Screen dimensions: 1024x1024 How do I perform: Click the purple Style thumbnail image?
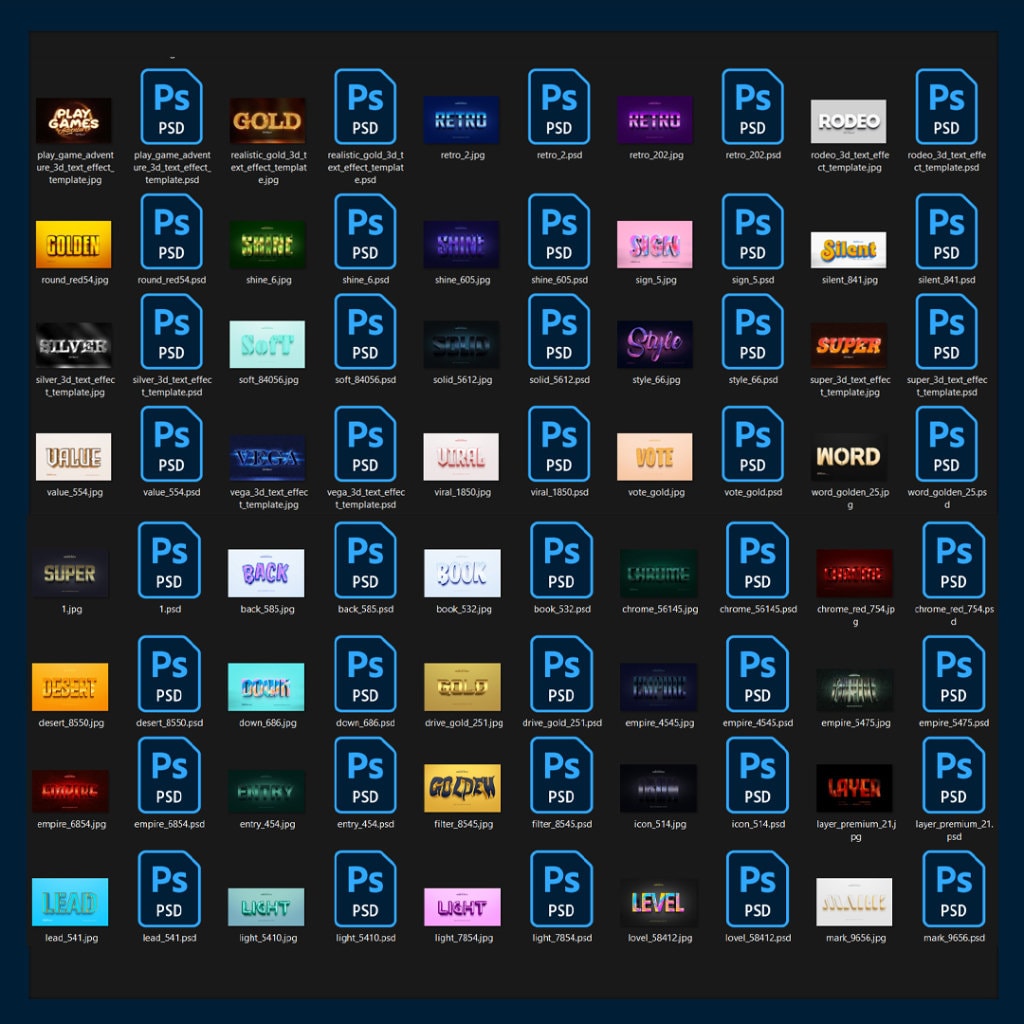[655, 344]
